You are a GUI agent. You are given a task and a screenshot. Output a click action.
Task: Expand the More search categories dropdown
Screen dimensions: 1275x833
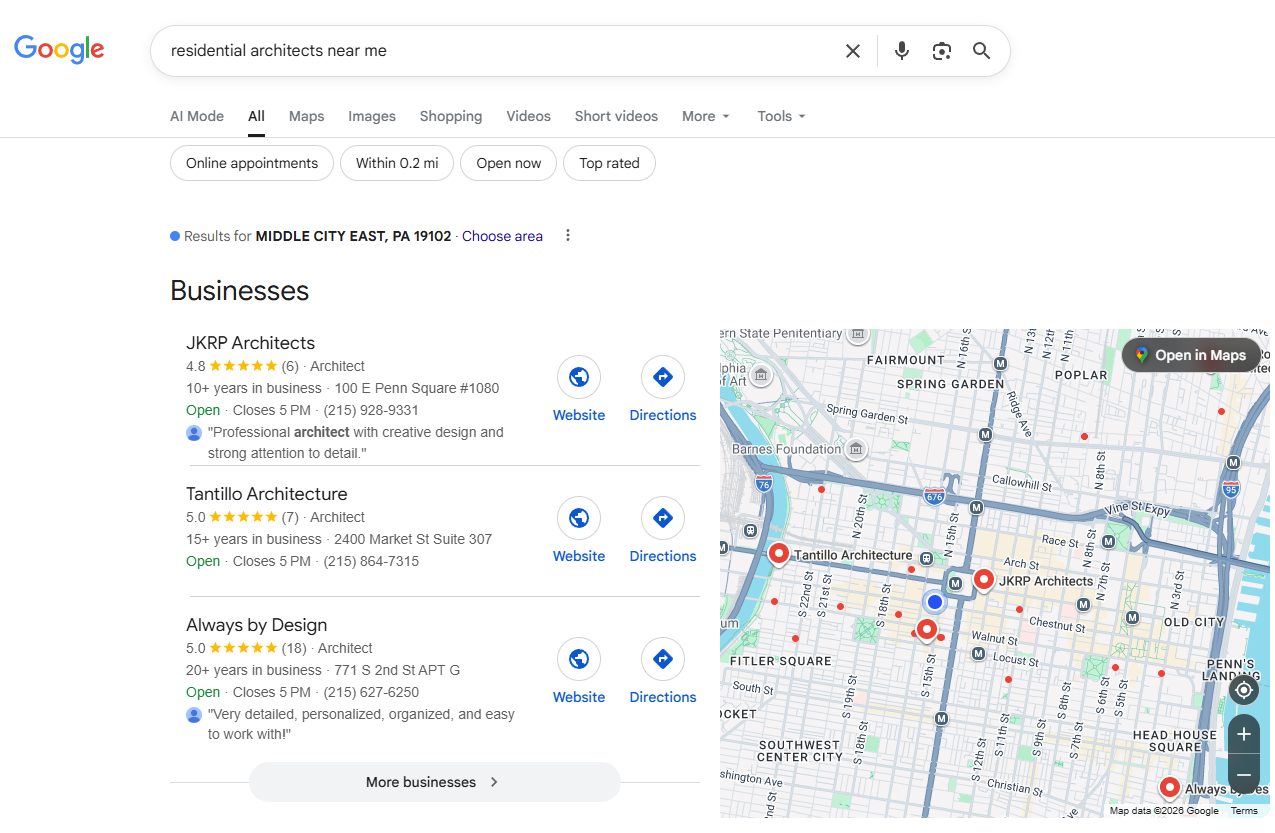pyautogui.click(x=705, y=116)
